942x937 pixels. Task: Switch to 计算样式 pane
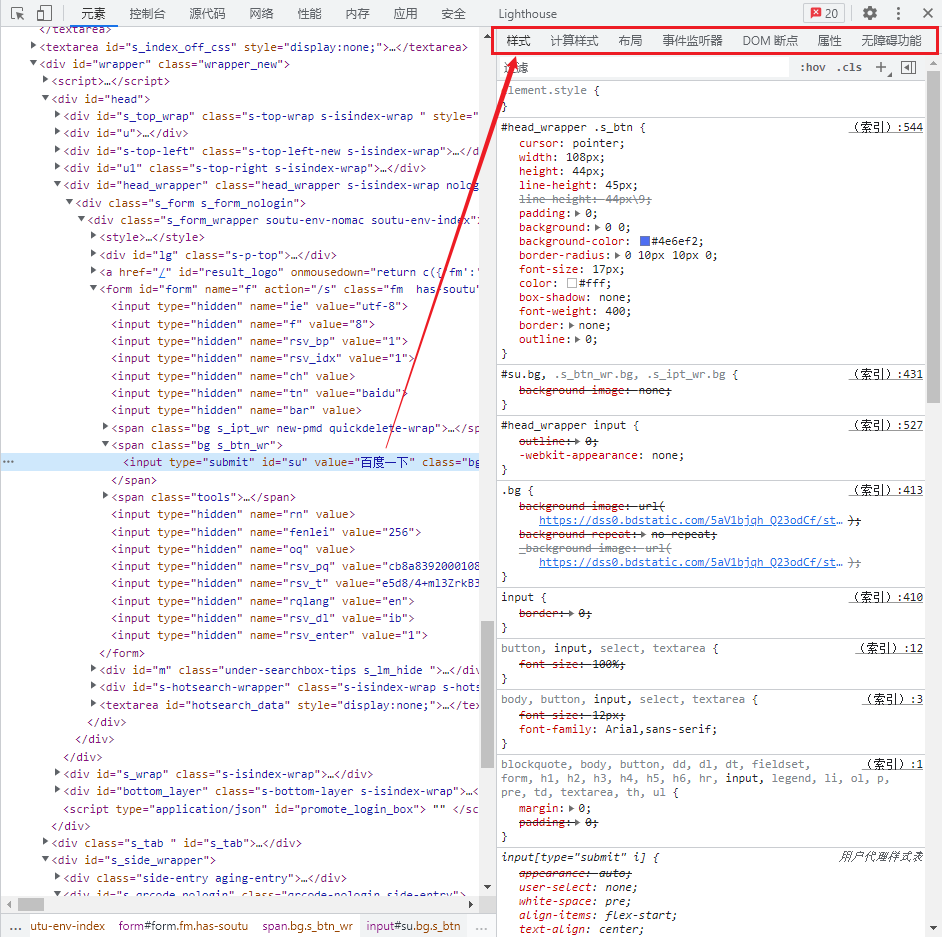[574, 40]
